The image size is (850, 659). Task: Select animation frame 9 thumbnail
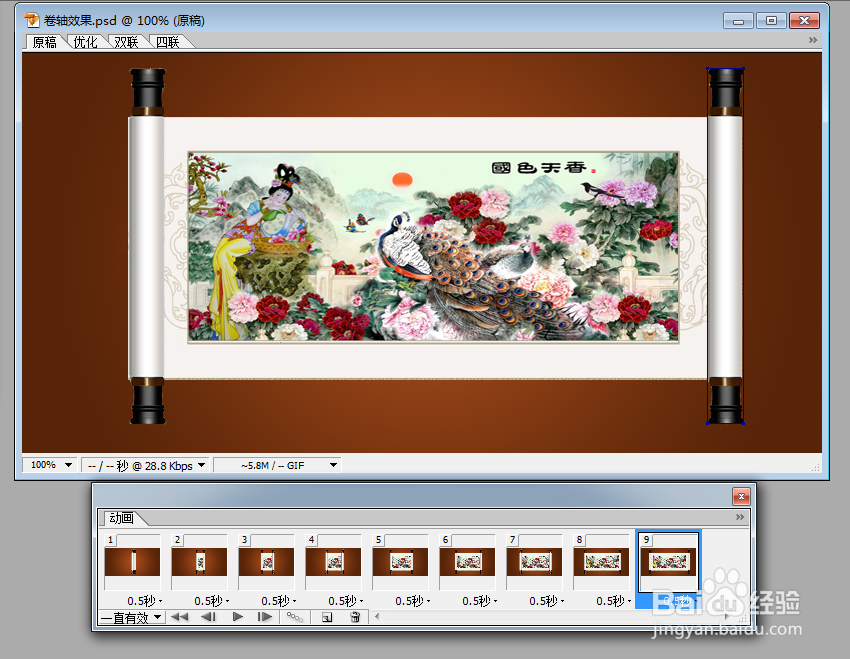[668, 562]
